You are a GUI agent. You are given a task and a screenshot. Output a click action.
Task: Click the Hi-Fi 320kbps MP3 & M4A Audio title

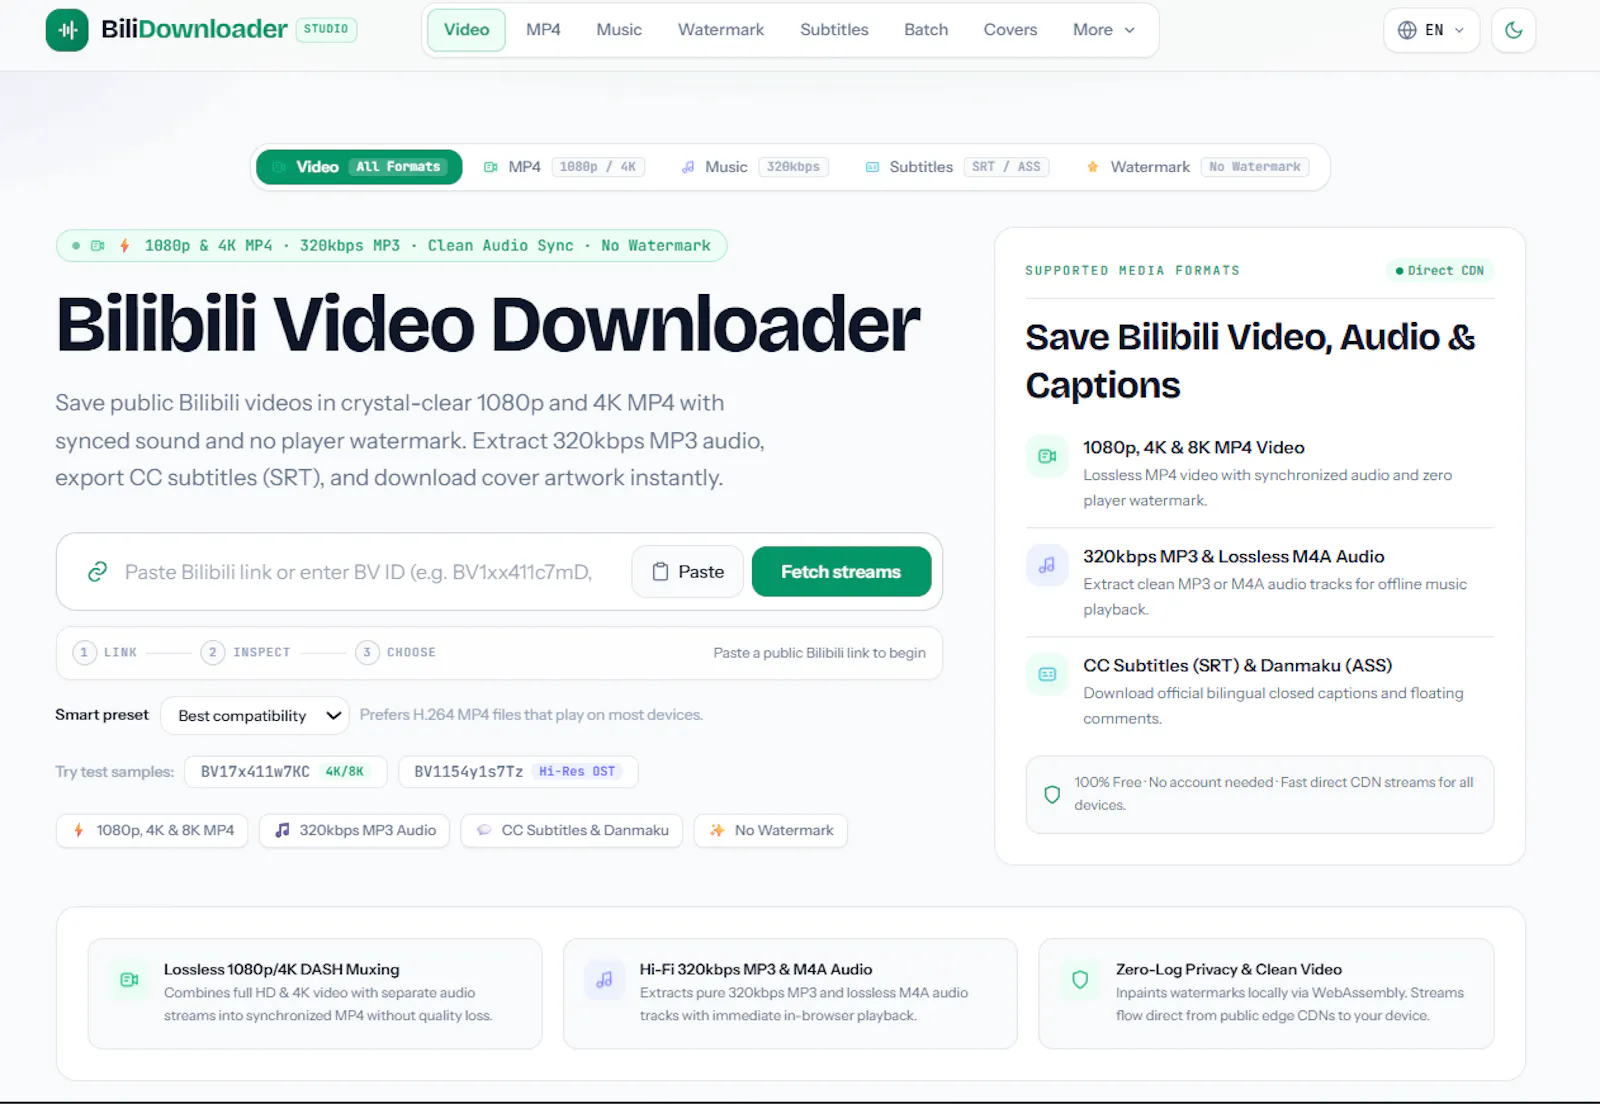[756, 970]
